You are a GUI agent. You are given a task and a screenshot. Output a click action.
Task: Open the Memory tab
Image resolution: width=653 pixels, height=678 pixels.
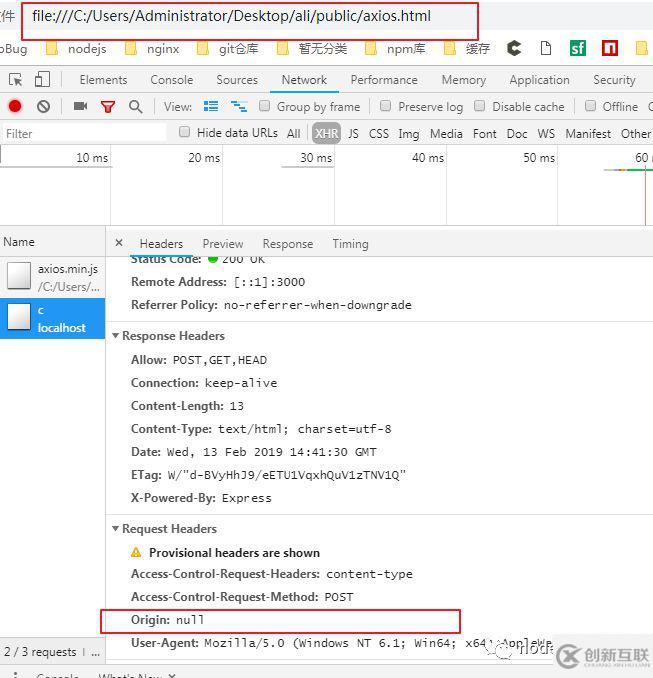click(x=464, y=80)
